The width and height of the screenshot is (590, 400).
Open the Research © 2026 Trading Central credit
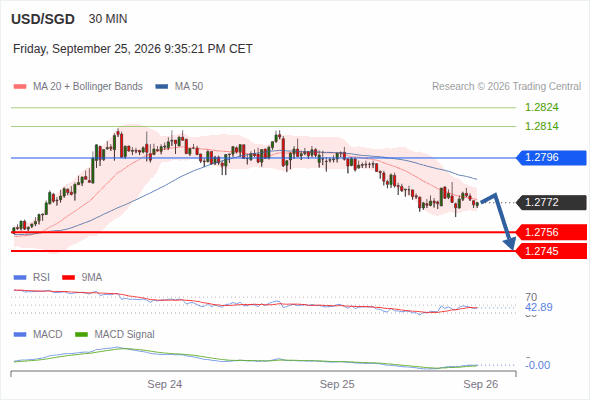point(506,87)
